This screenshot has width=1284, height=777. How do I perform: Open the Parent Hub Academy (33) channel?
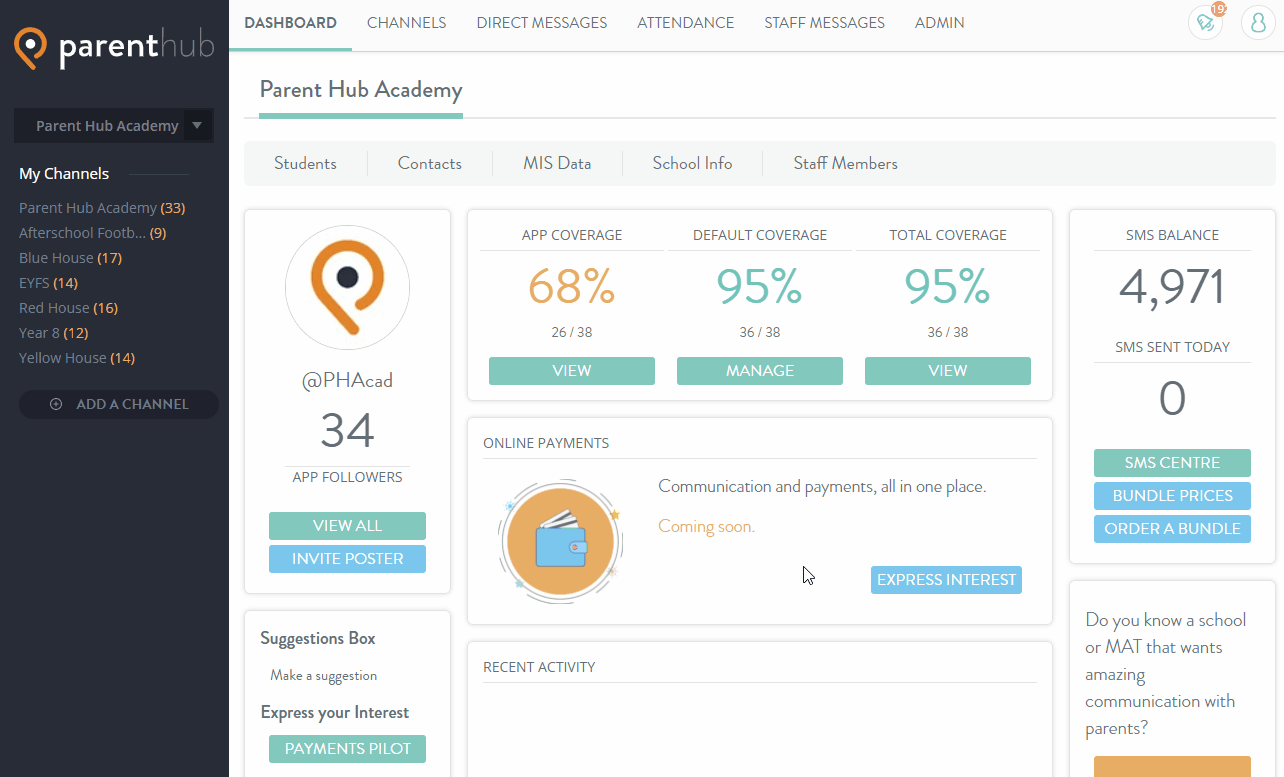[102, 208]
